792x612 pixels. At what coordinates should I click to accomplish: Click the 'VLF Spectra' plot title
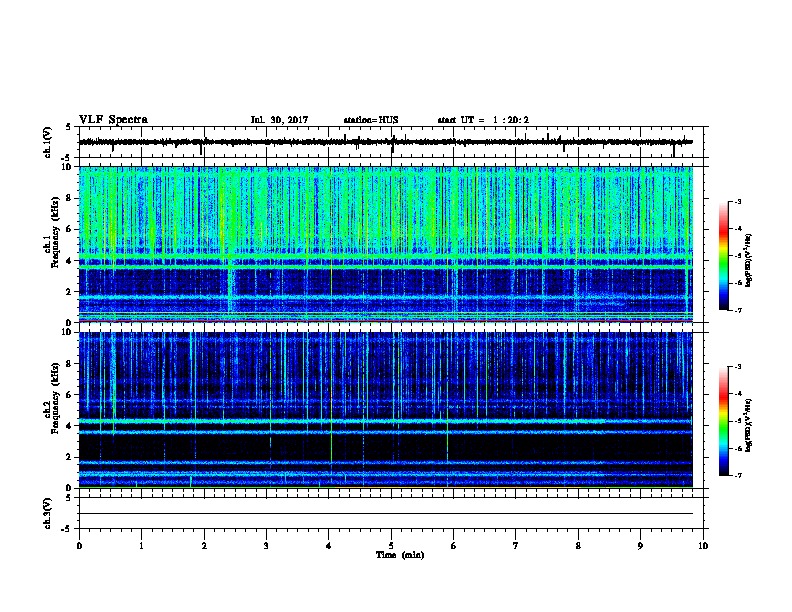[x=113, y=120]
